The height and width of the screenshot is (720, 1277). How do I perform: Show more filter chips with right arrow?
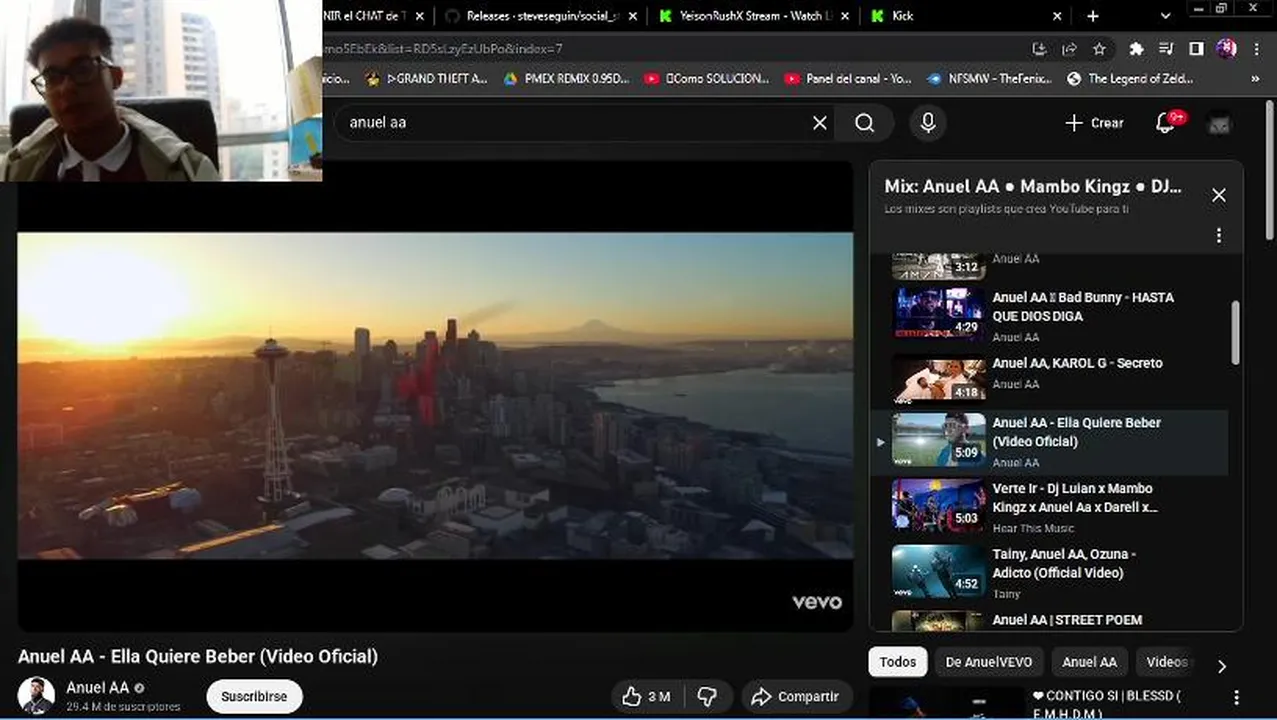1221,665
